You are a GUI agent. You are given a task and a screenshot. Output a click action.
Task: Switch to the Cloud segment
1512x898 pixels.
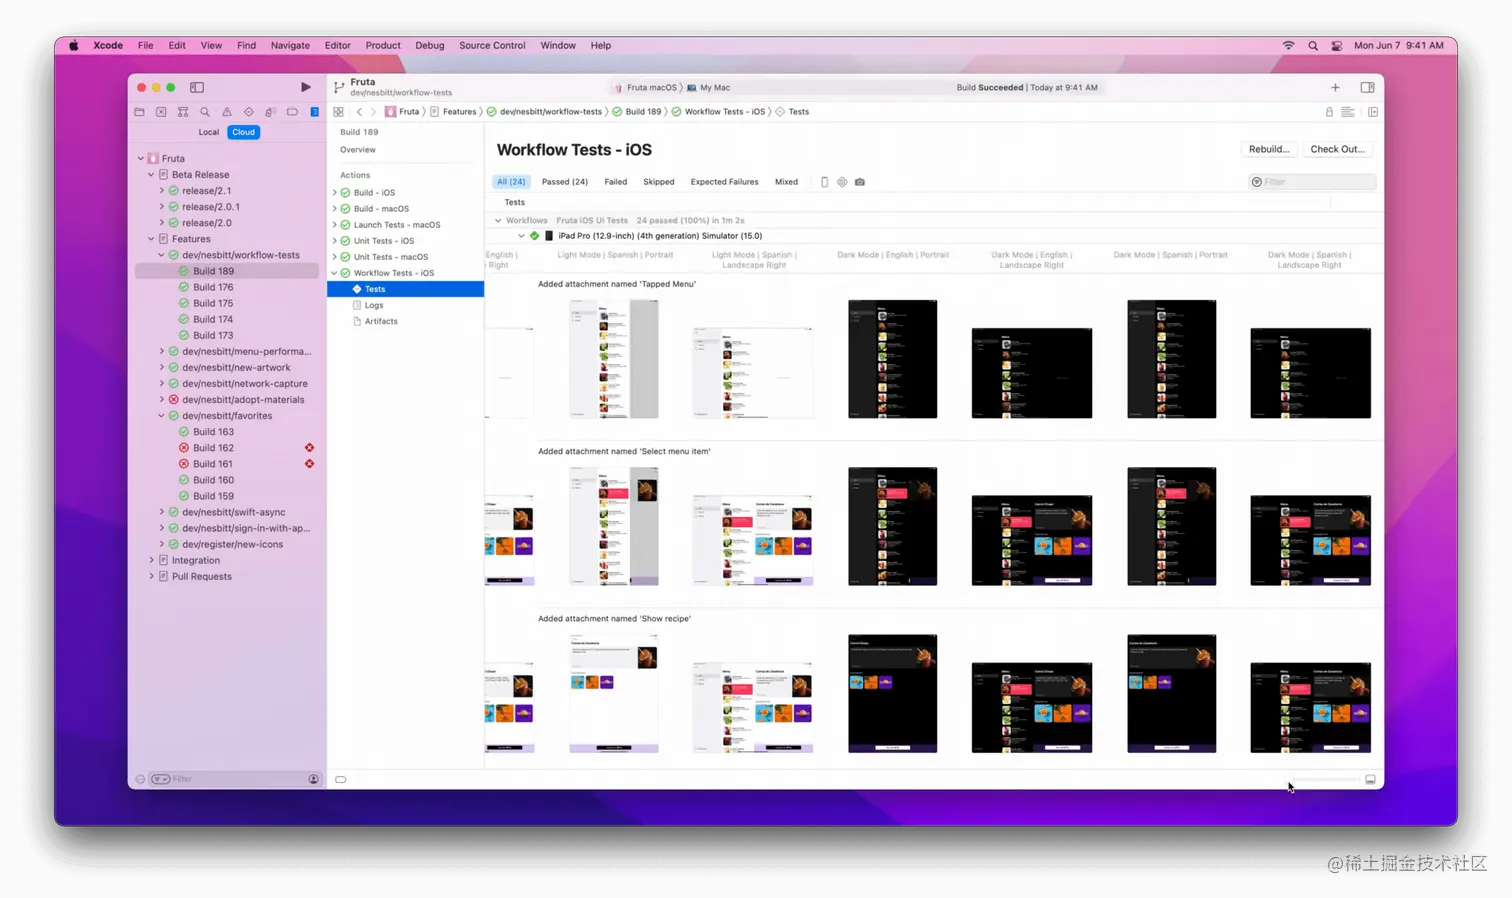coord(243,132)
